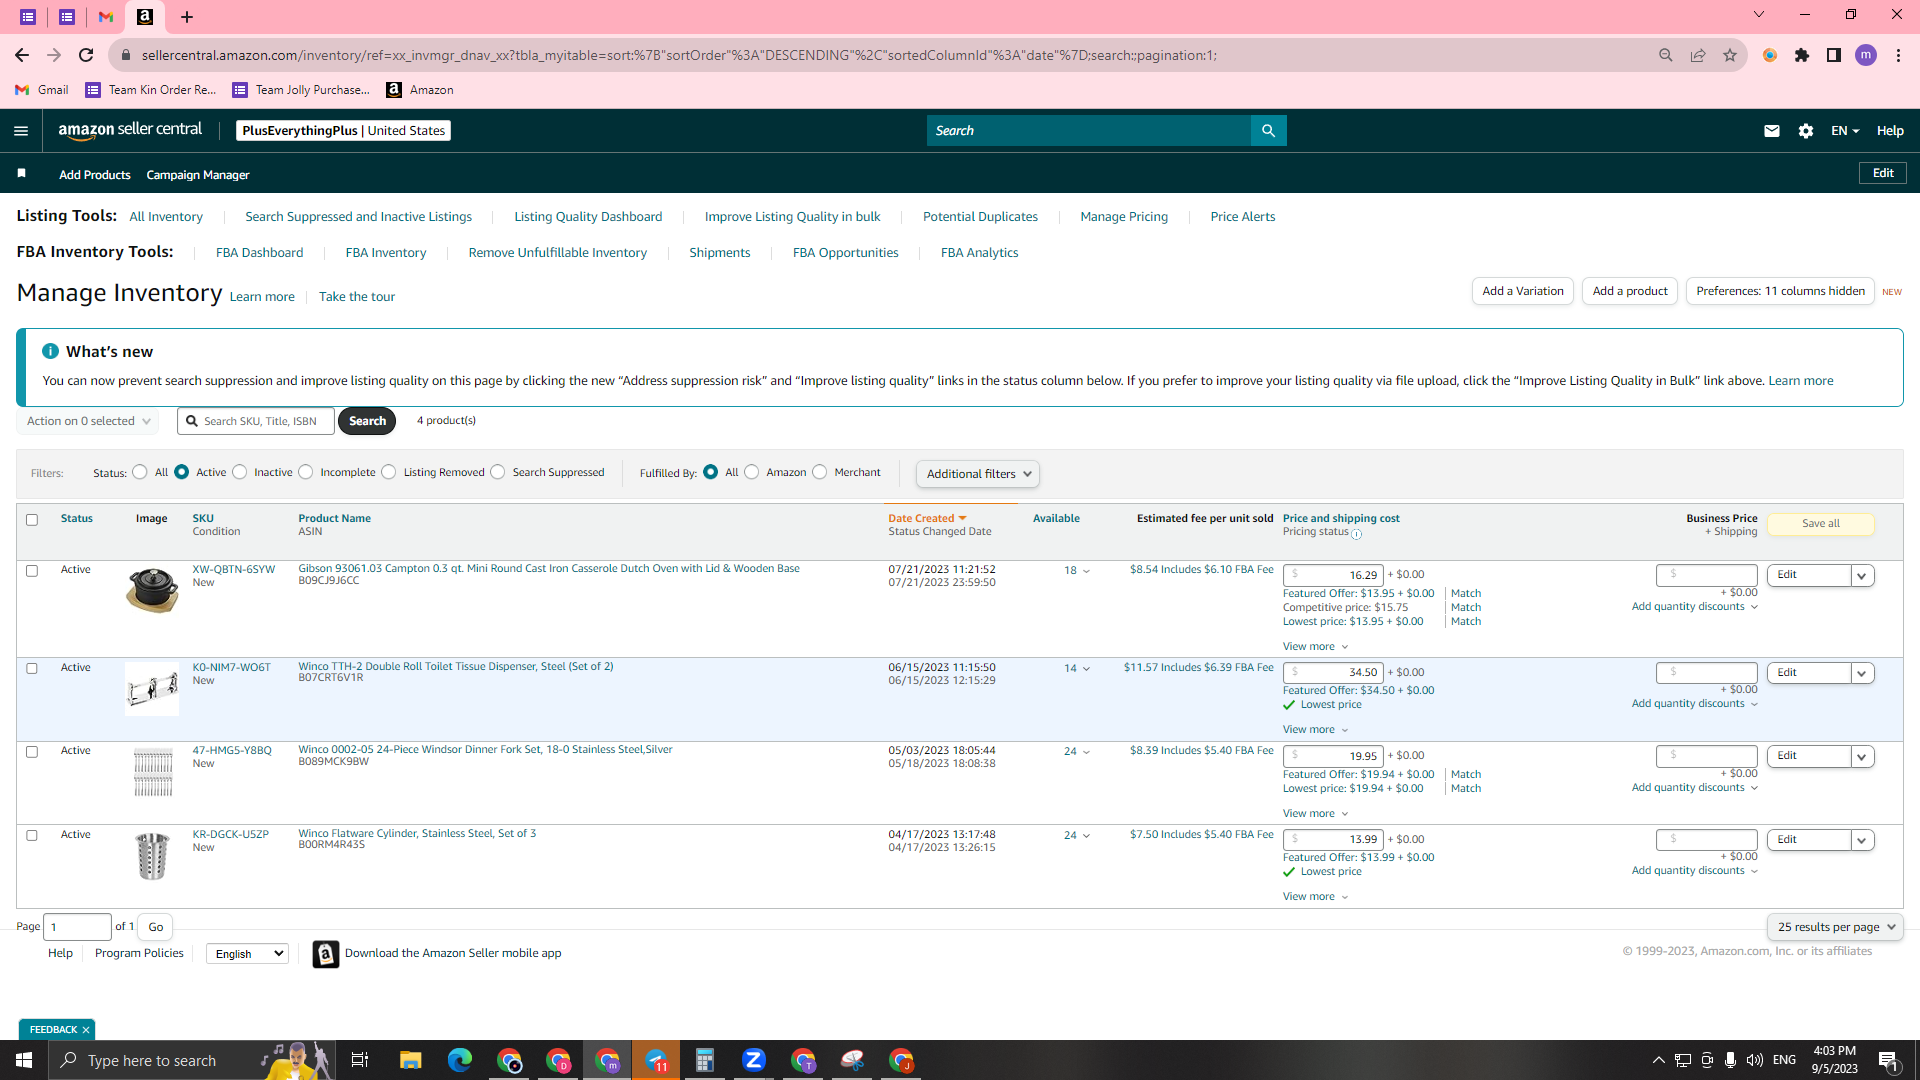The width and height of the screenshot is (1920, 1080).
Task: Click the bookmark flag icon in the navigation bar
Action: (22, 174)
